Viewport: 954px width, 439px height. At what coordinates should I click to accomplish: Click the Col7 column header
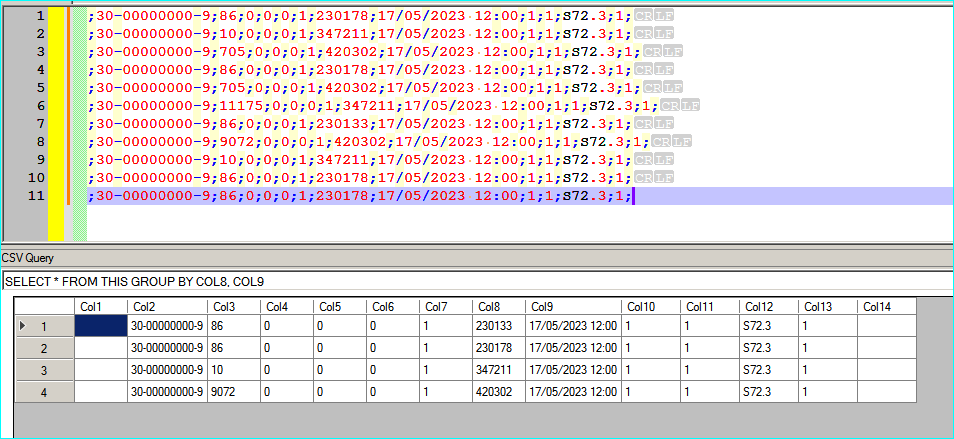(446, 307)
